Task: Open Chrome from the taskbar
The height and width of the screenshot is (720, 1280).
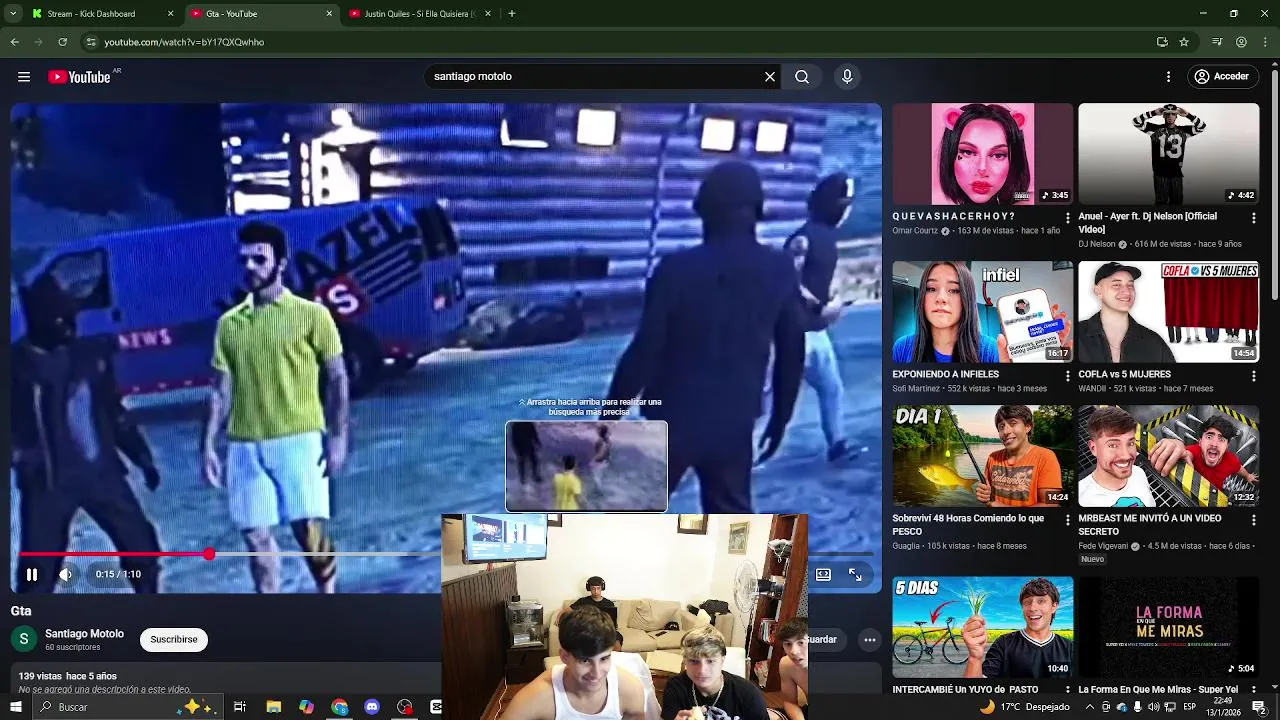Action: coord(339,707)
